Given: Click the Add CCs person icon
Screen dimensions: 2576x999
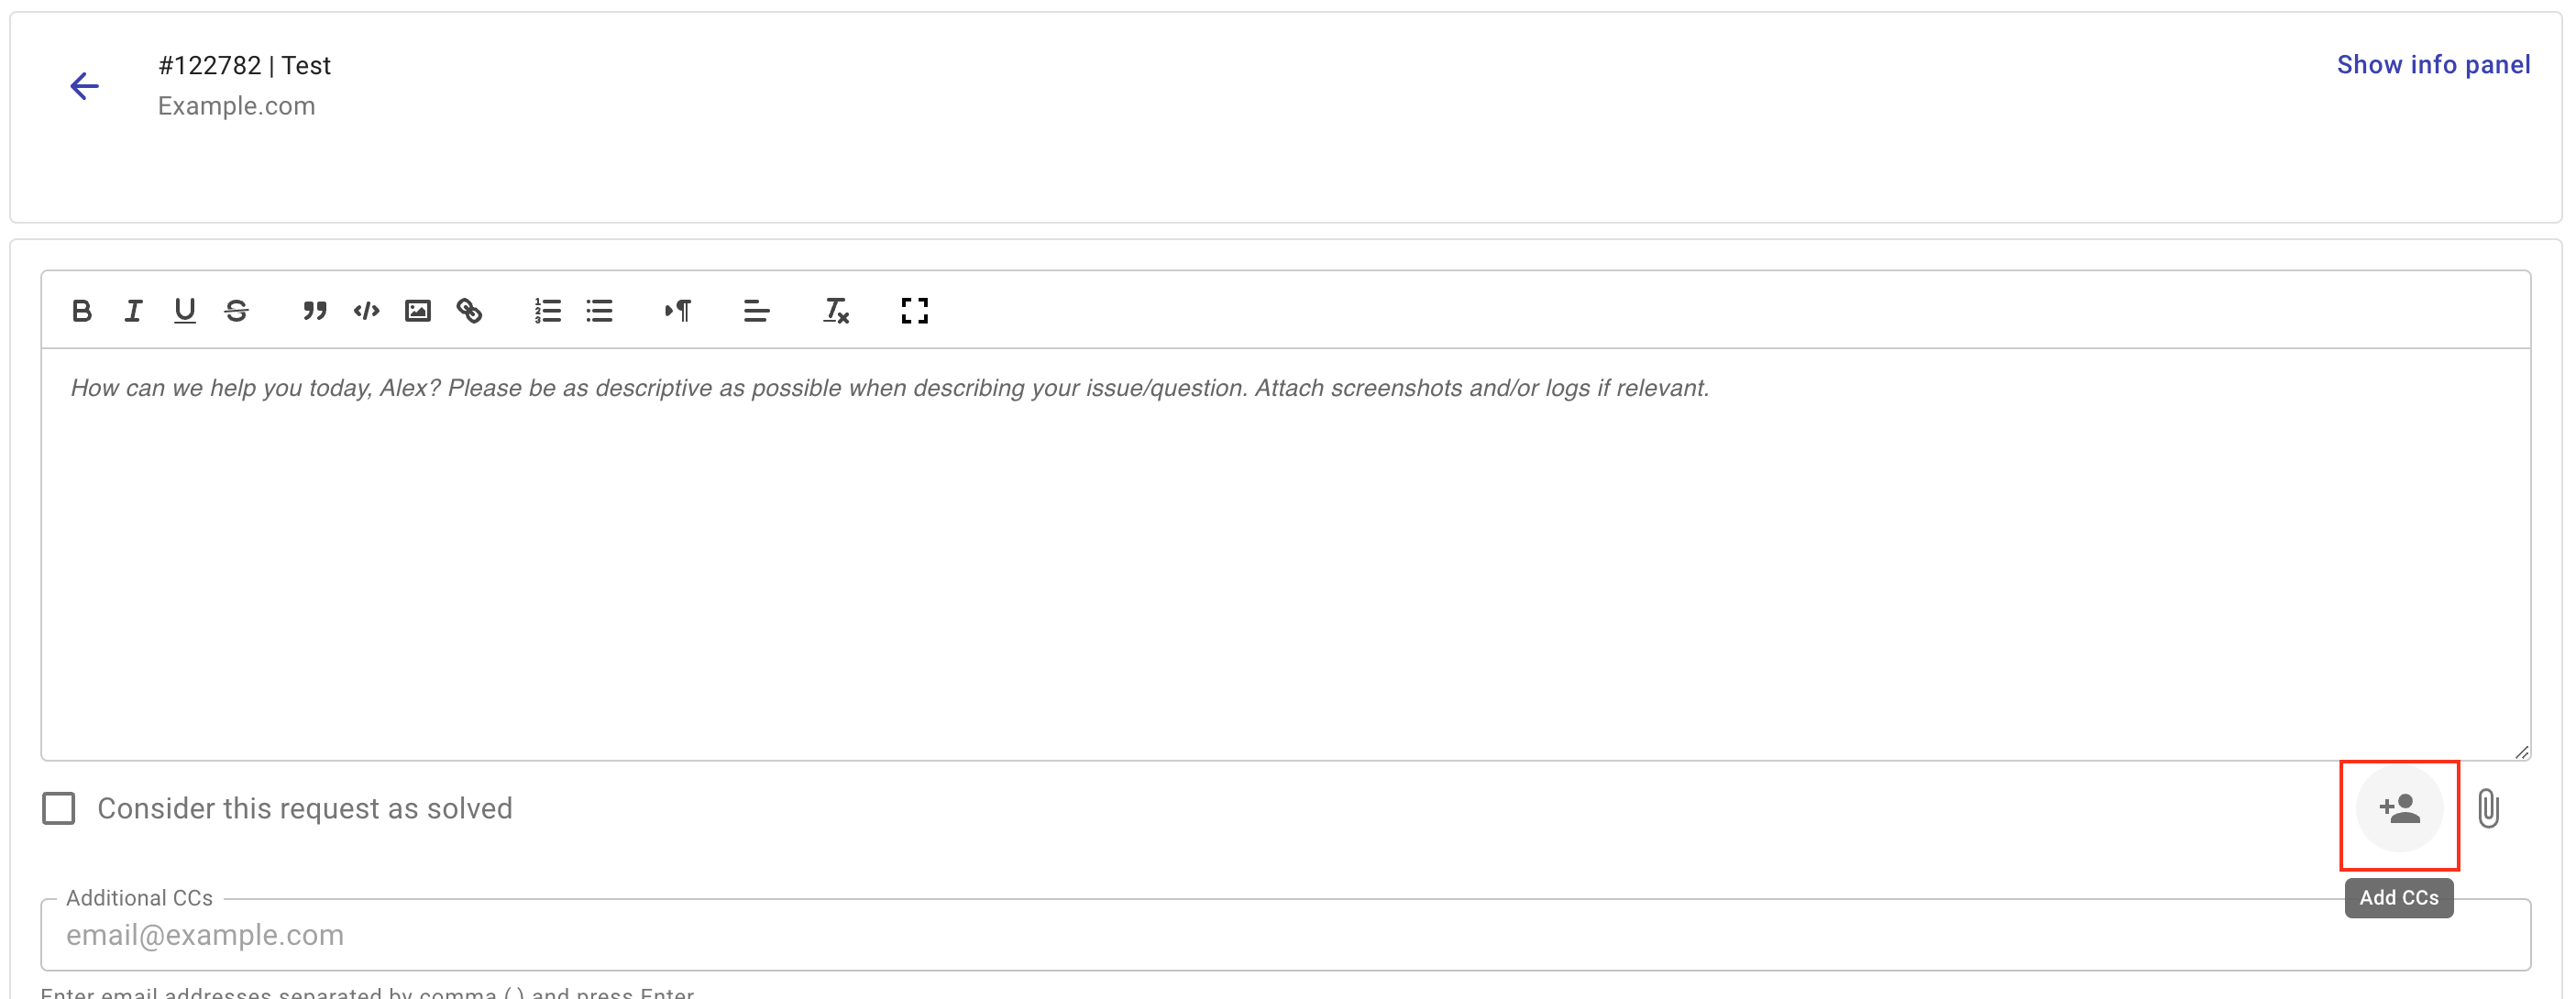Looking at the screenshot, I should pyautogui.click(x=2399, y=808).
